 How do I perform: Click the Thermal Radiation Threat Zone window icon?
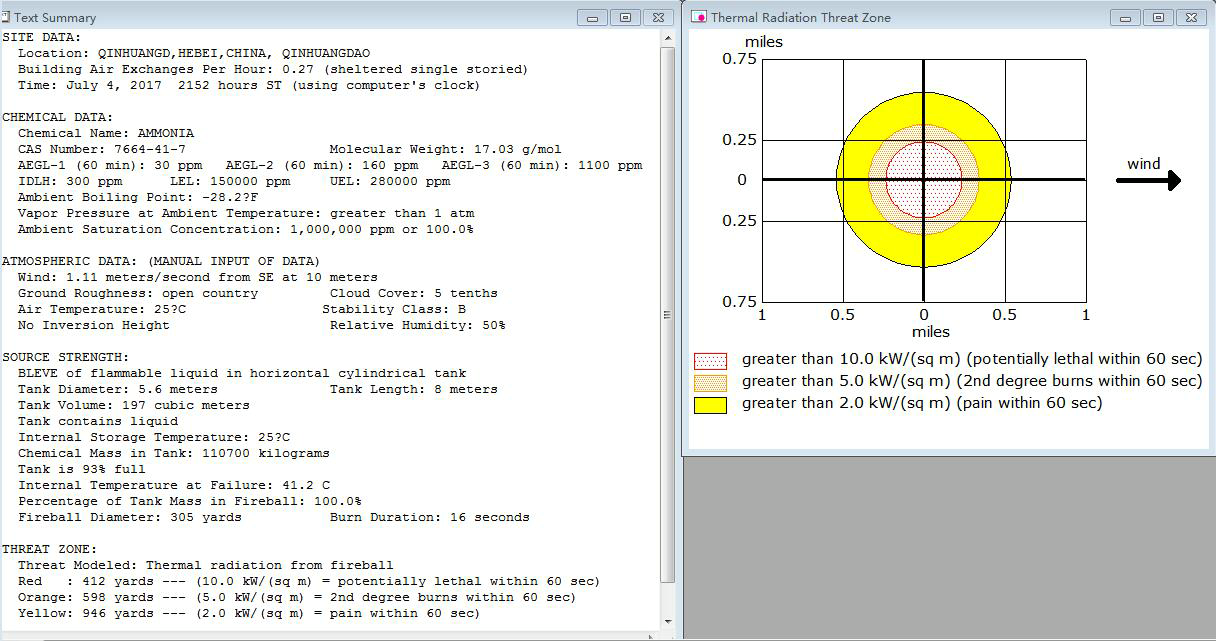700,17
